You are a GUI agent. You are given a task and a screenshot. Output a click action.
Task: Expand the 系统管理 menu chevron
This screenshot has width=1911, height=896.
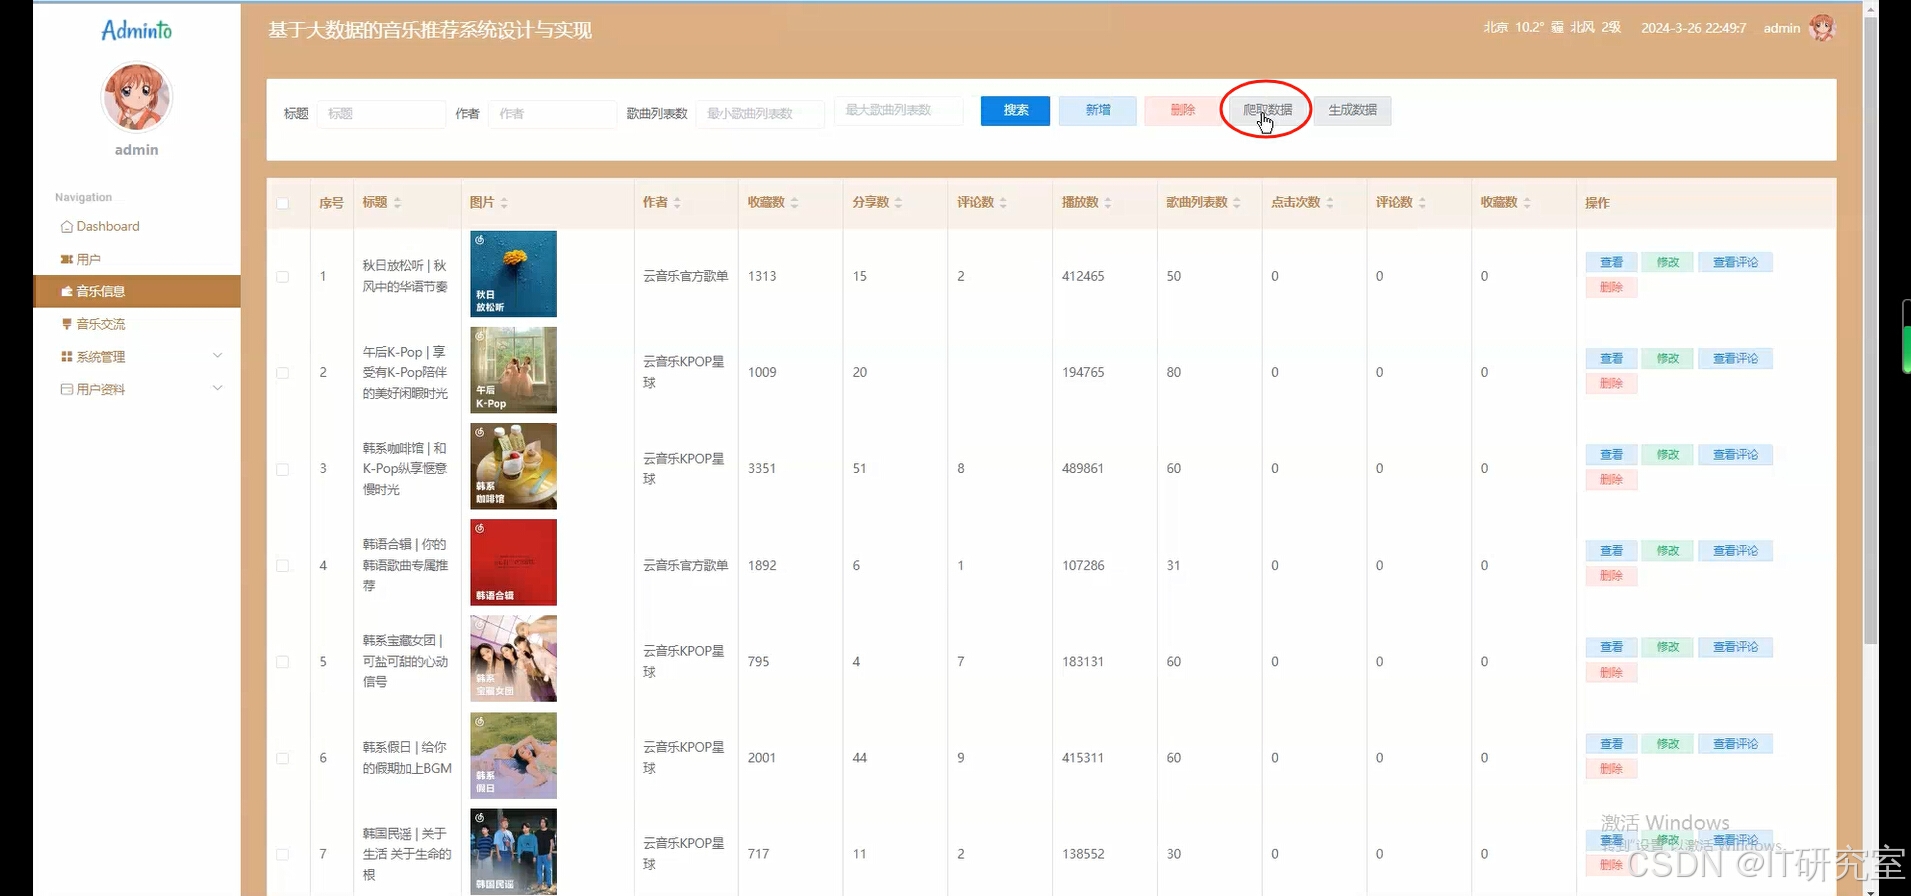click(x=218, y=356)
